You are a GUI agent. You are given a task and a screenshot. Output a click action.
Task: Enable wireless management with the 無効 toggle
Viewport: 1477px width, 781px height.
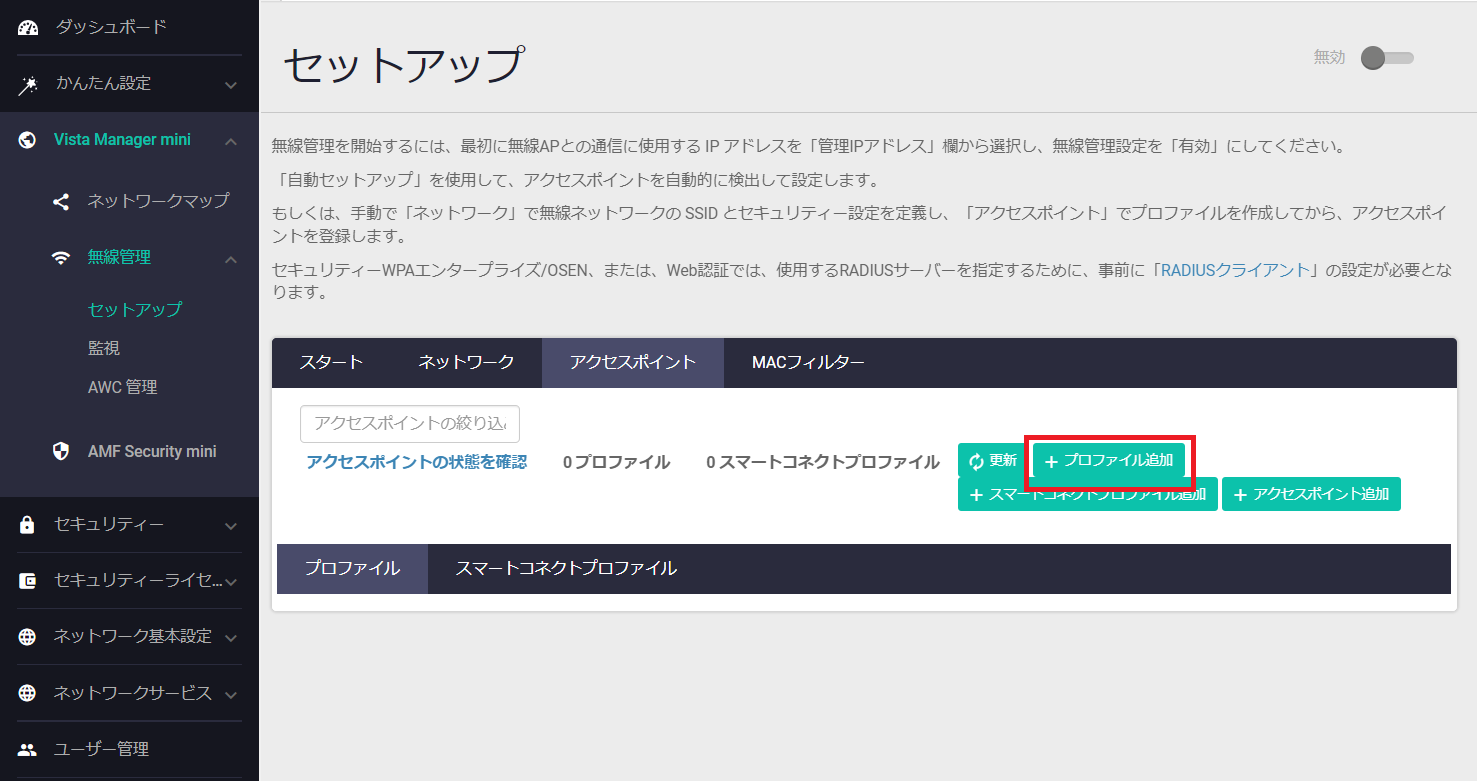[x=1386, y=58]
